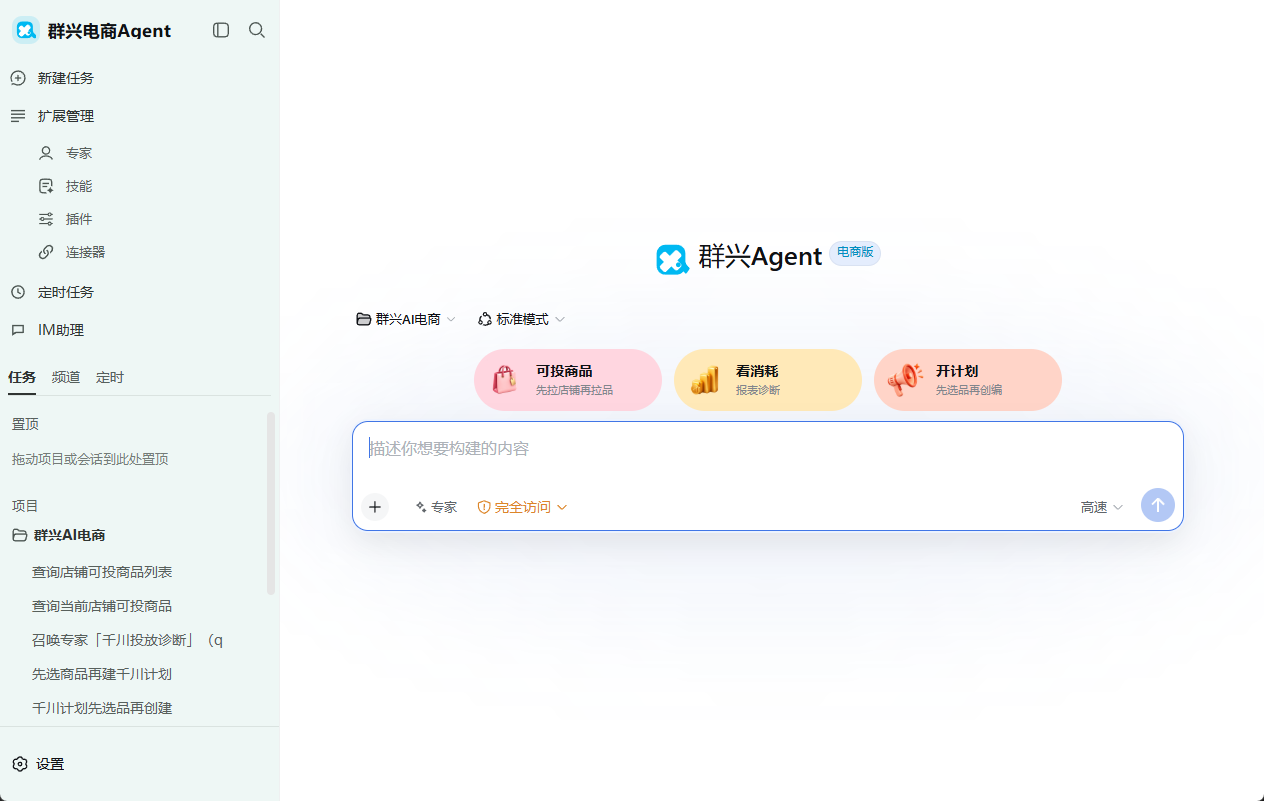Click the chat bubble icon beside IM助理
The image size is (1264, 801).
[x=18, y=330]
